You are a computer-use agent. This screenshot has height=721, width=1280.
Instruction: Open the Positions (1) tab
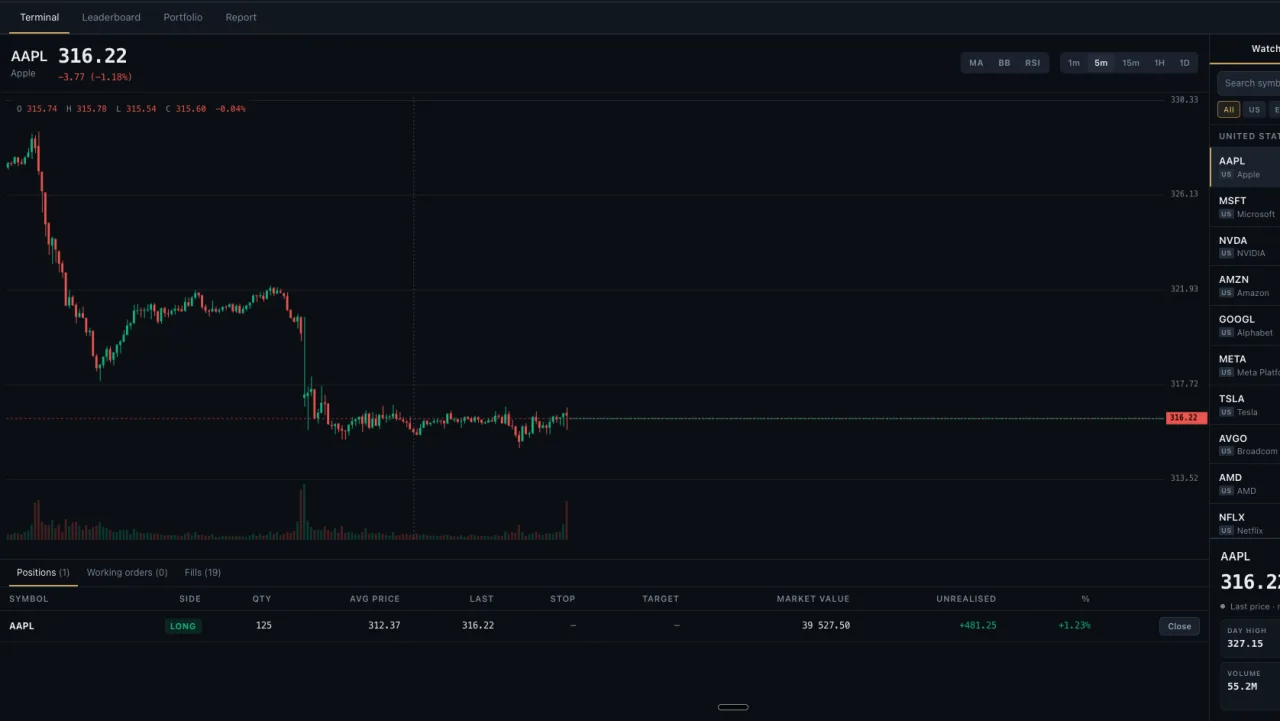(x=43, y=573)
